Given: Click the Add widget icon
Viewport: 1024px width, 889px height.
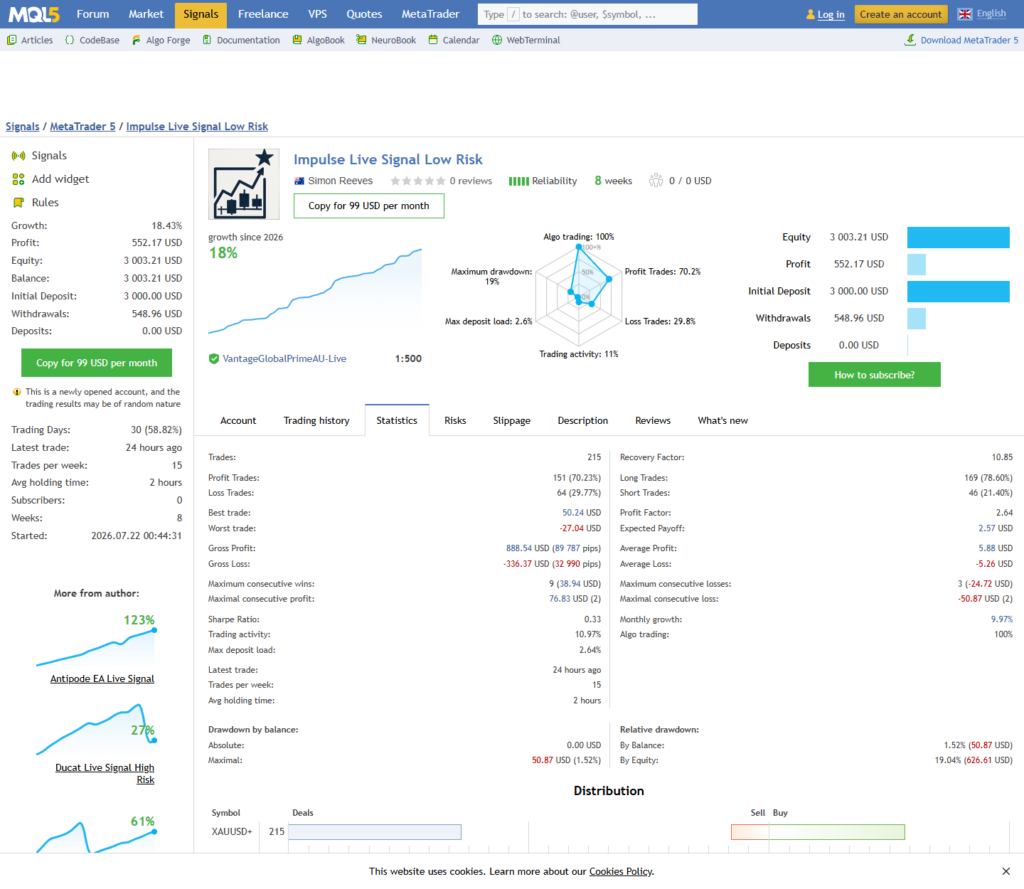Looking at the screenshot, I should click(x=18, y=179).
